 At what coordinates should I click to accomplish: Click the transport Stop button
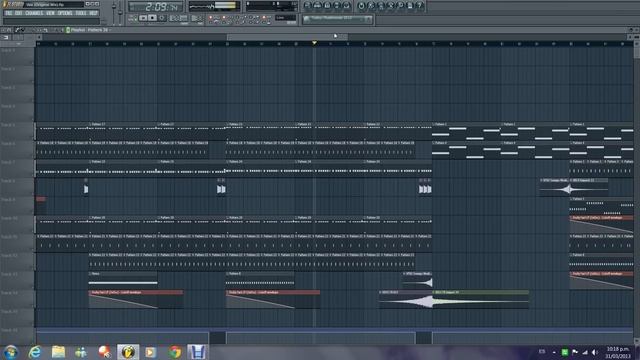[152, 18]
